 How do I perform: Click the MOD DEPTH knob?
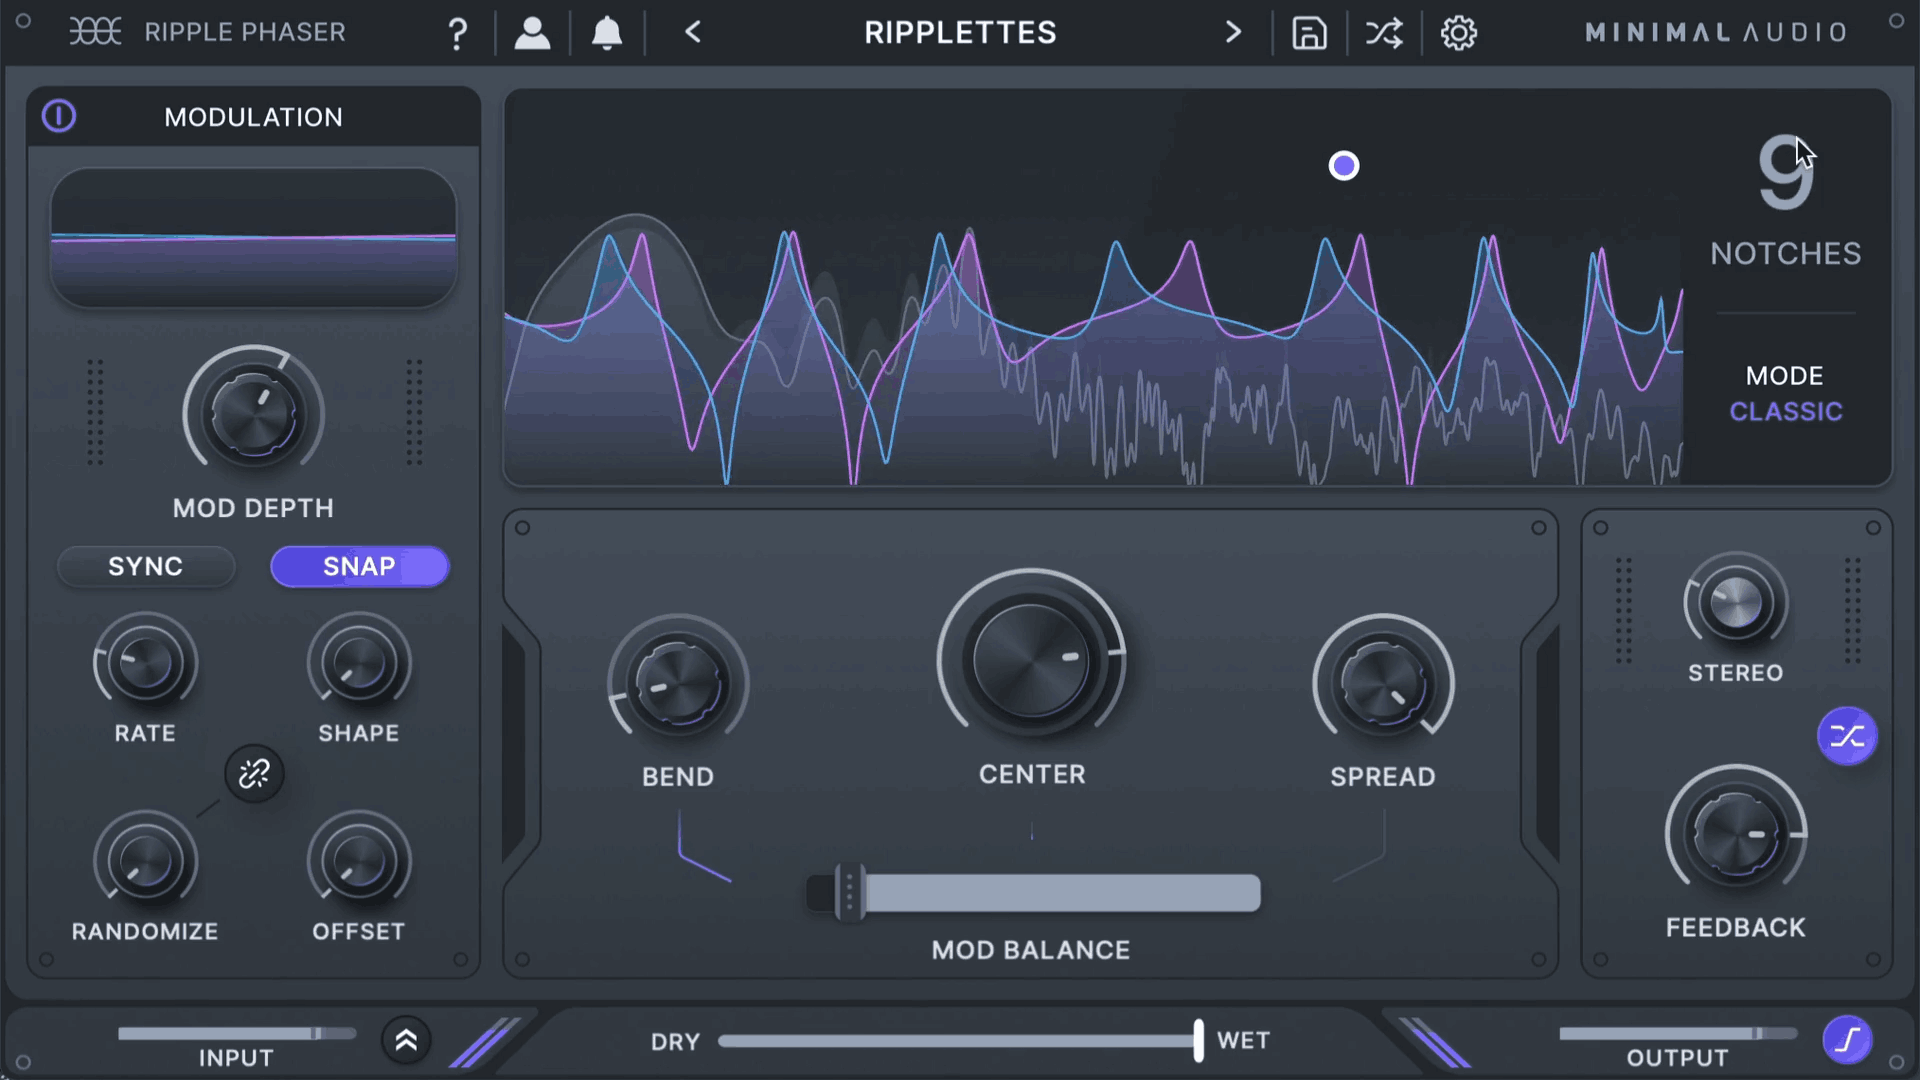coord(254,414)
